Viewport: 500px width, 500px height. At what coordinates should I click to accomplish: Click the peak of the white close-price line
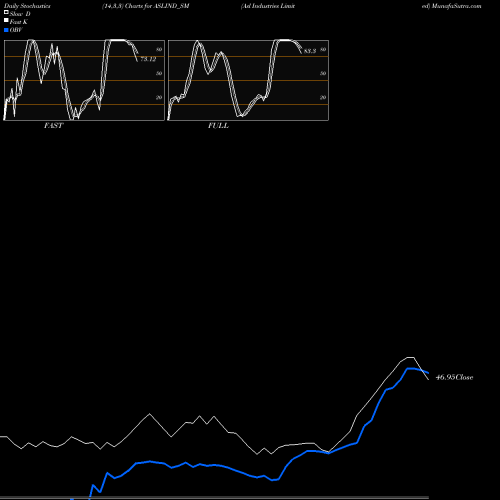coord(411,357)
